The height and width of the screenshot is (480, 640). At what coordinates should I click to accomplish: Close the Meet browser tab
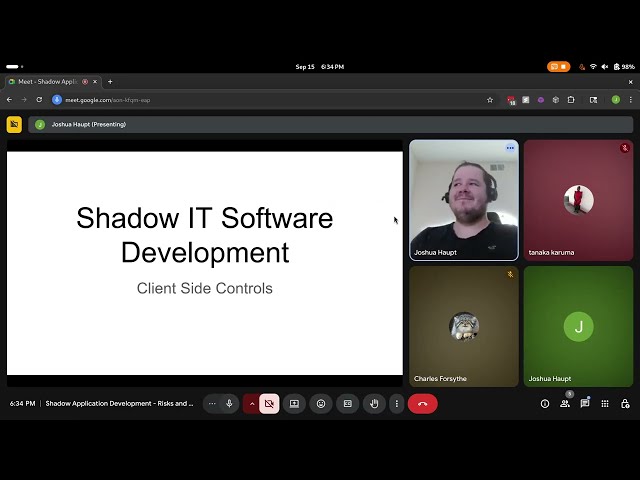coord(95,82)
